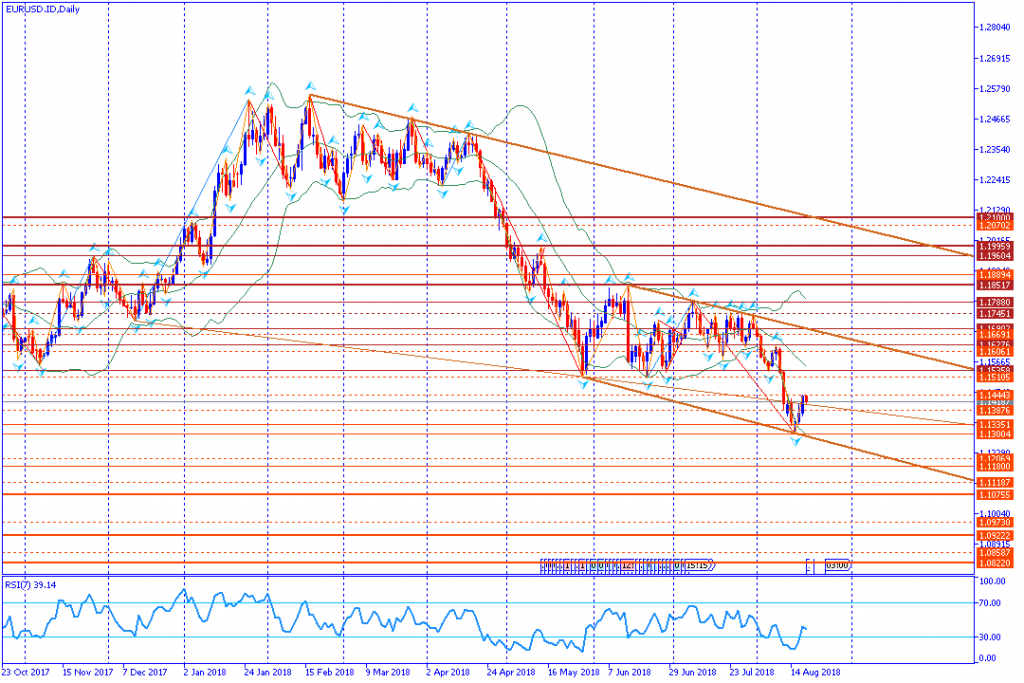Select the 15:15 event marker tag
1024x683 pixels.
[x=698, y=565]
